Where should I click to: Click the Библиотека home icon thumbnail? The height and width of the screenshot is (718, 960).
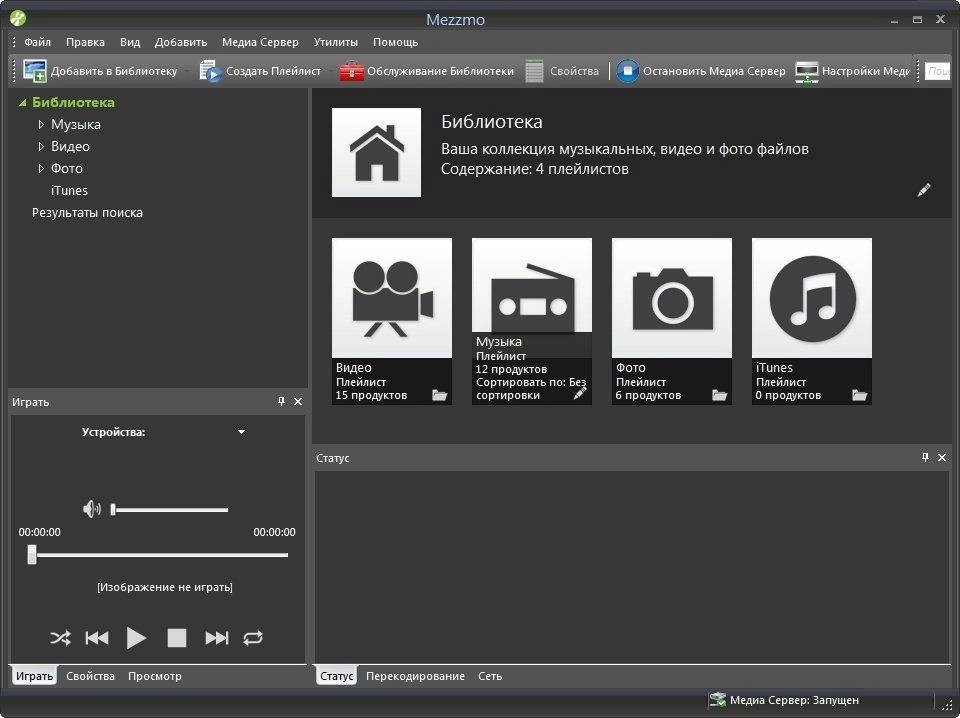click(377, 152)
